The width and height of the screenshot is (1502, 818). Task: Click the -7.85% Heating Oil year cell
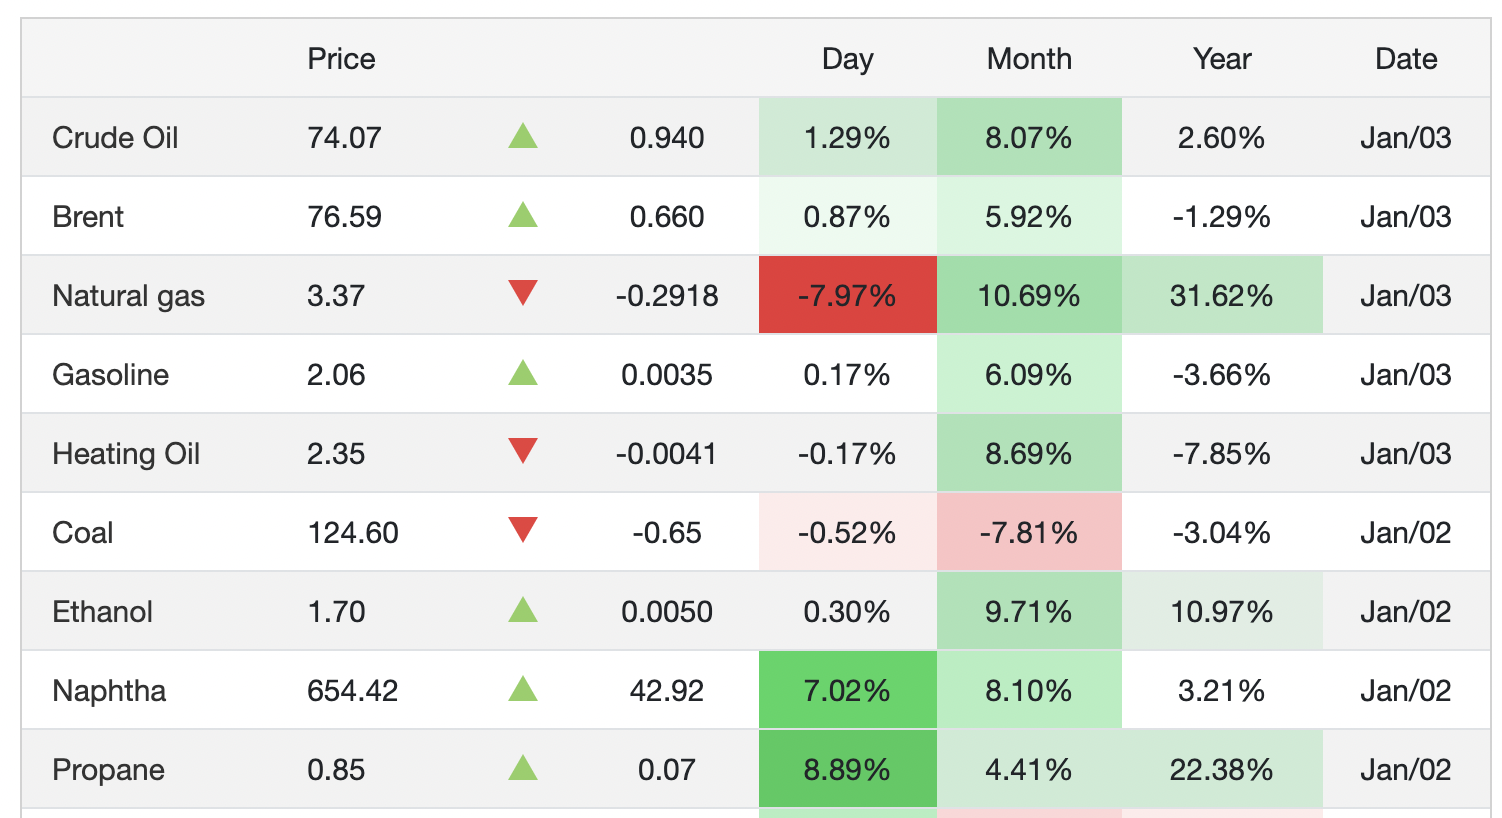point(1222,453)
